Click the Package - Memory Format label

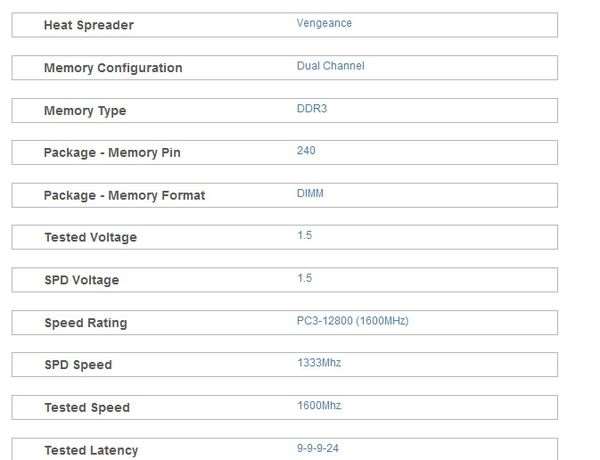coord(124,196)
